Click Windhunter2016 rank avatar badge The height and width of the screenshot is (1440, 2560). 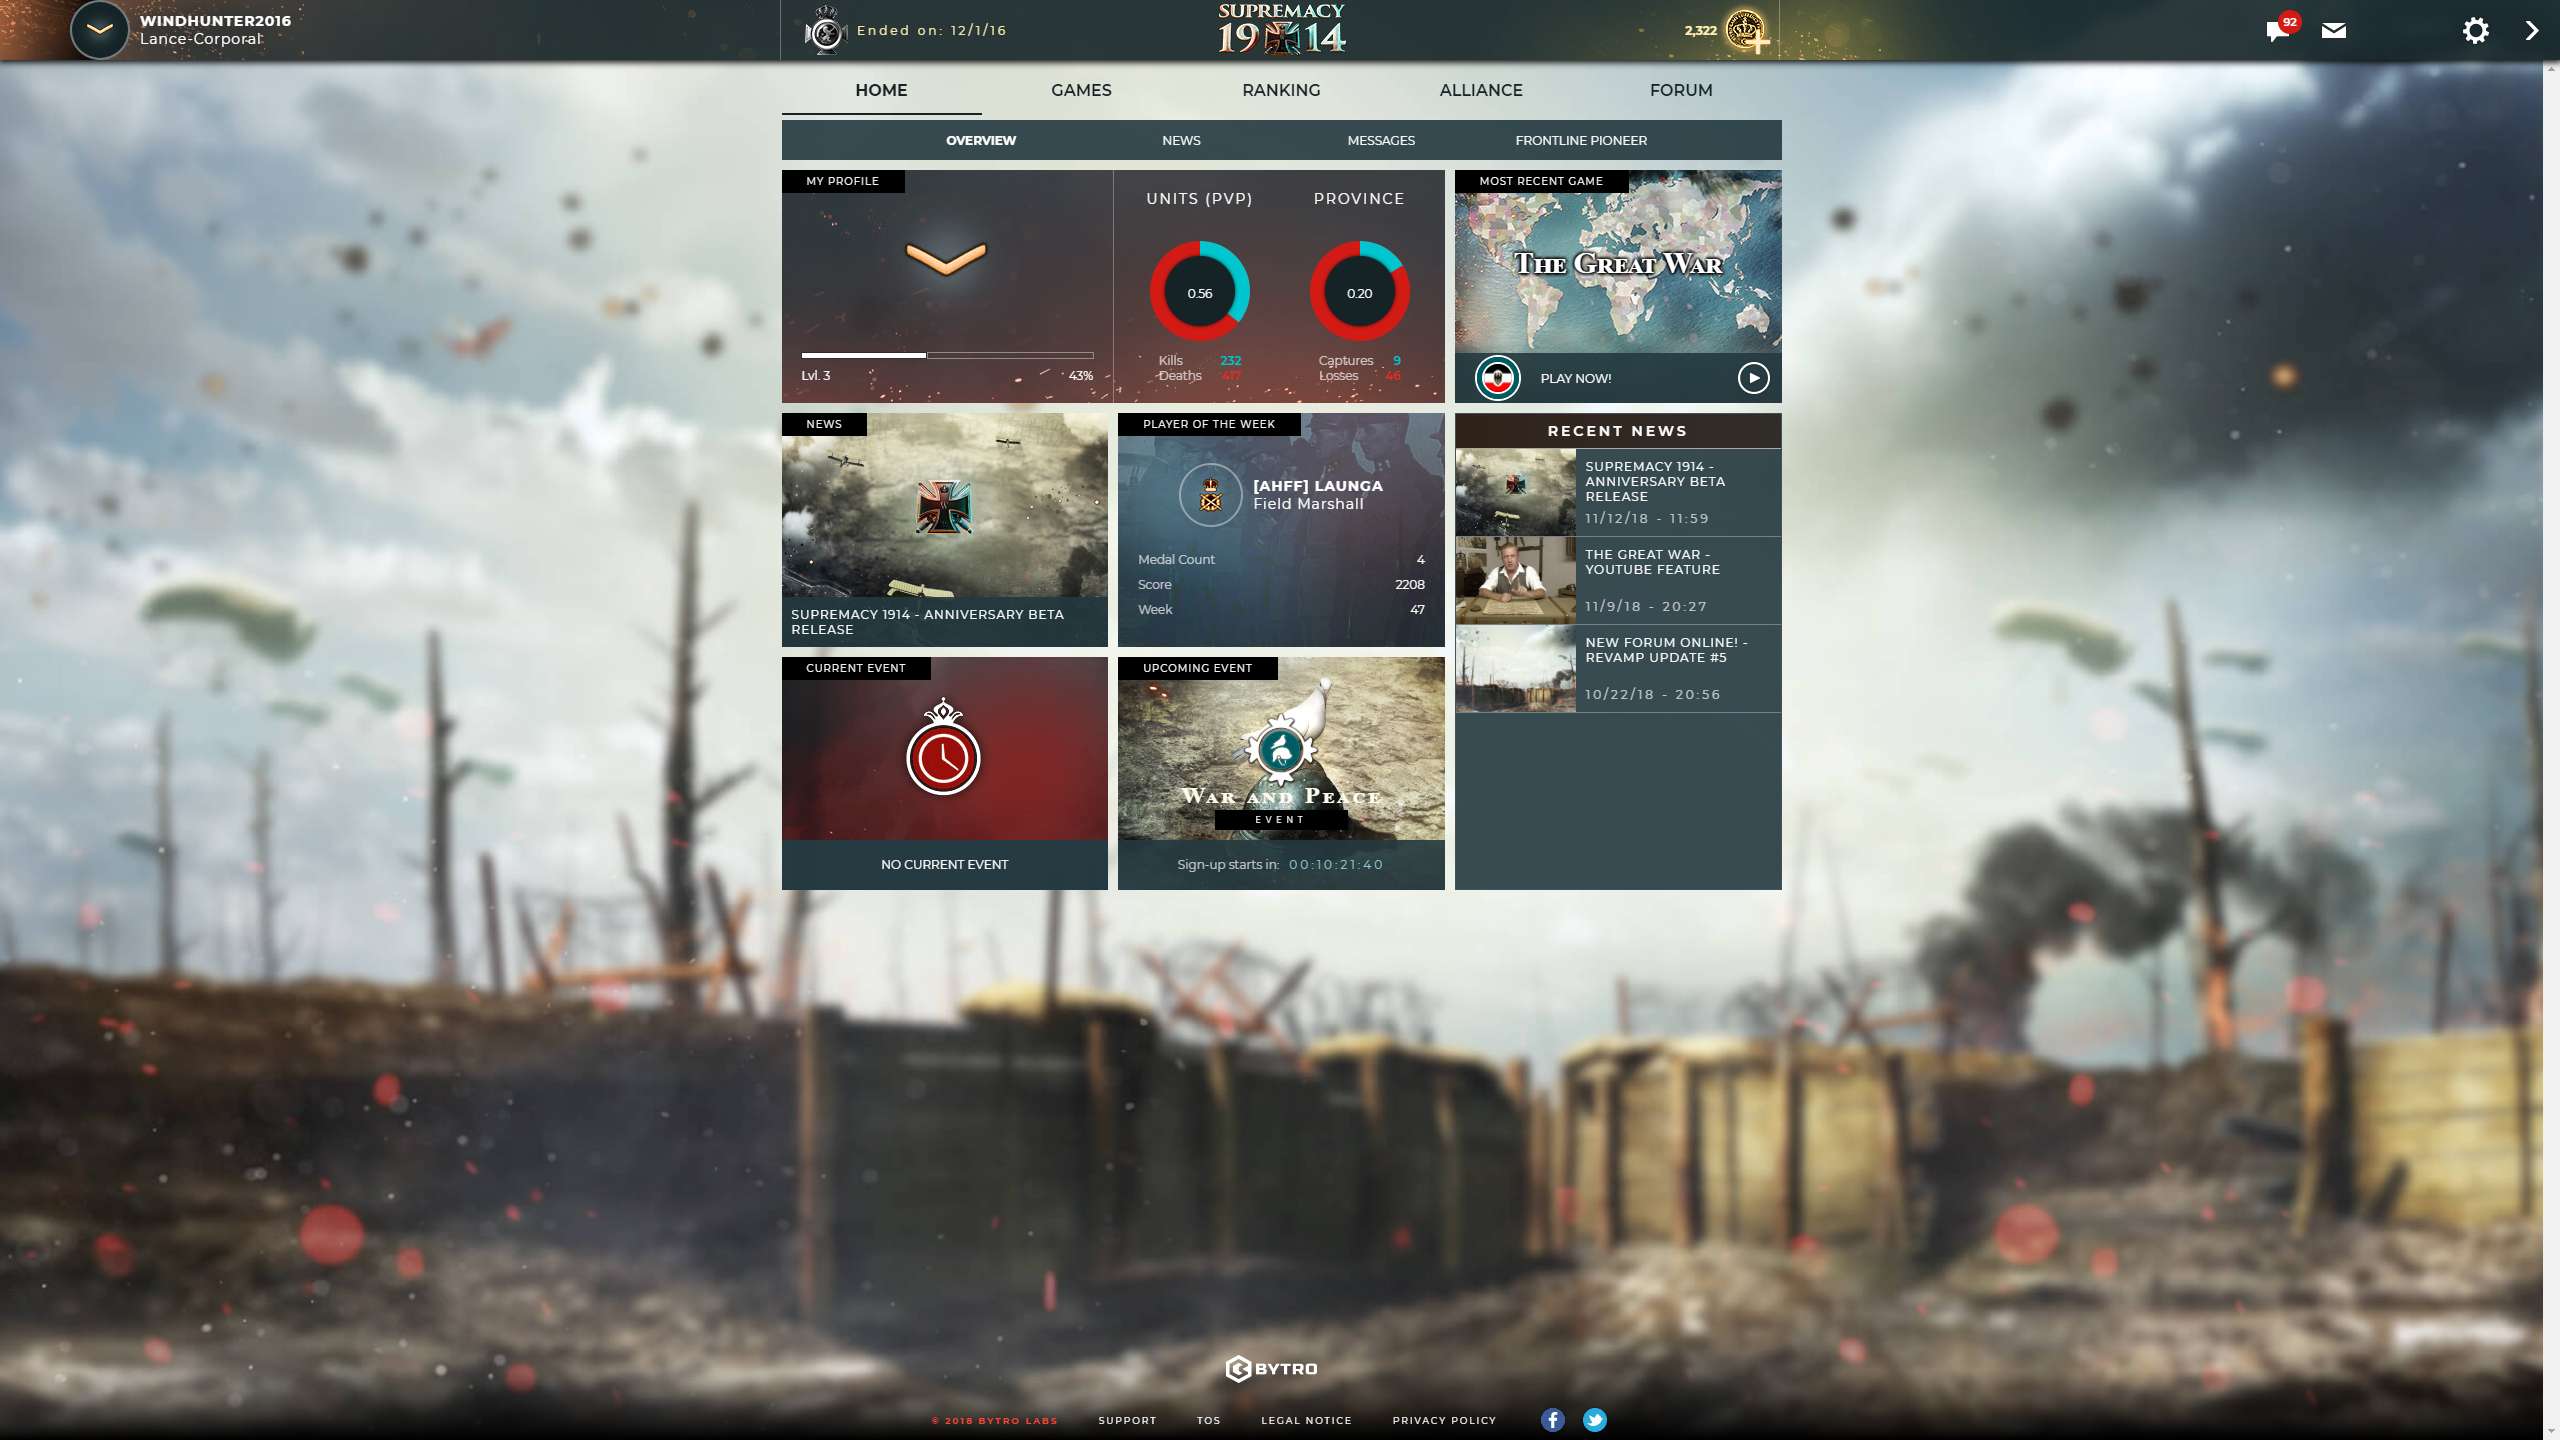pyautogui.click(x=99, y=30)
